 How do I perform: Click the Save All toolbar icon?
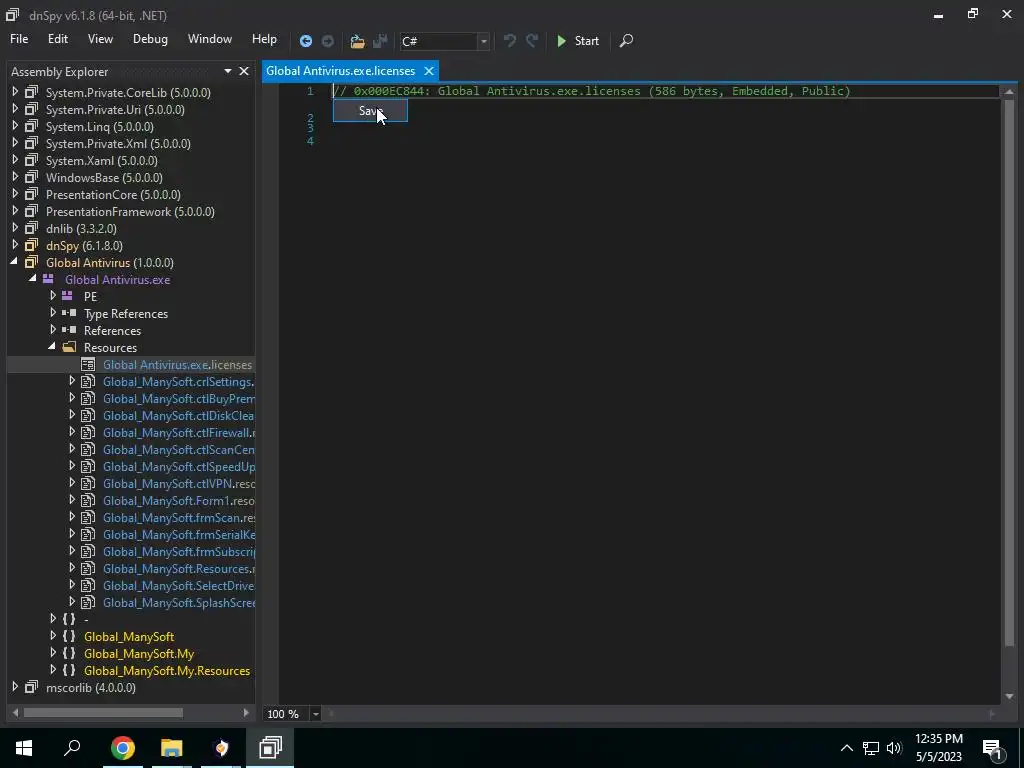[380, 41]
